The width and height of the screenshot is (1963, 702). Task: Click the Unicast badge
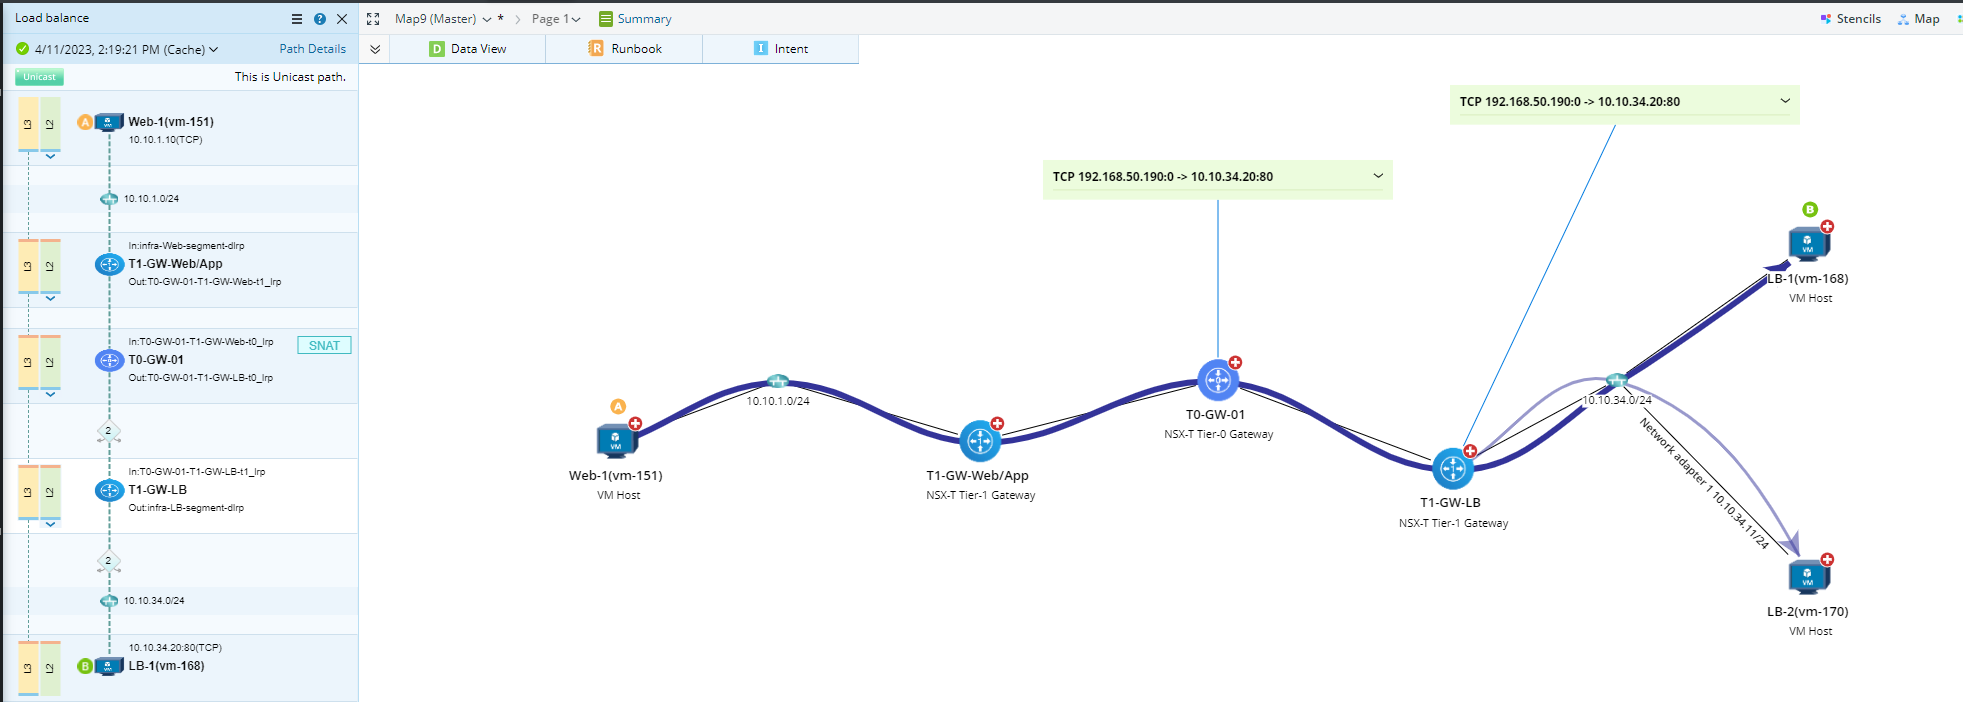pos(39,77)
